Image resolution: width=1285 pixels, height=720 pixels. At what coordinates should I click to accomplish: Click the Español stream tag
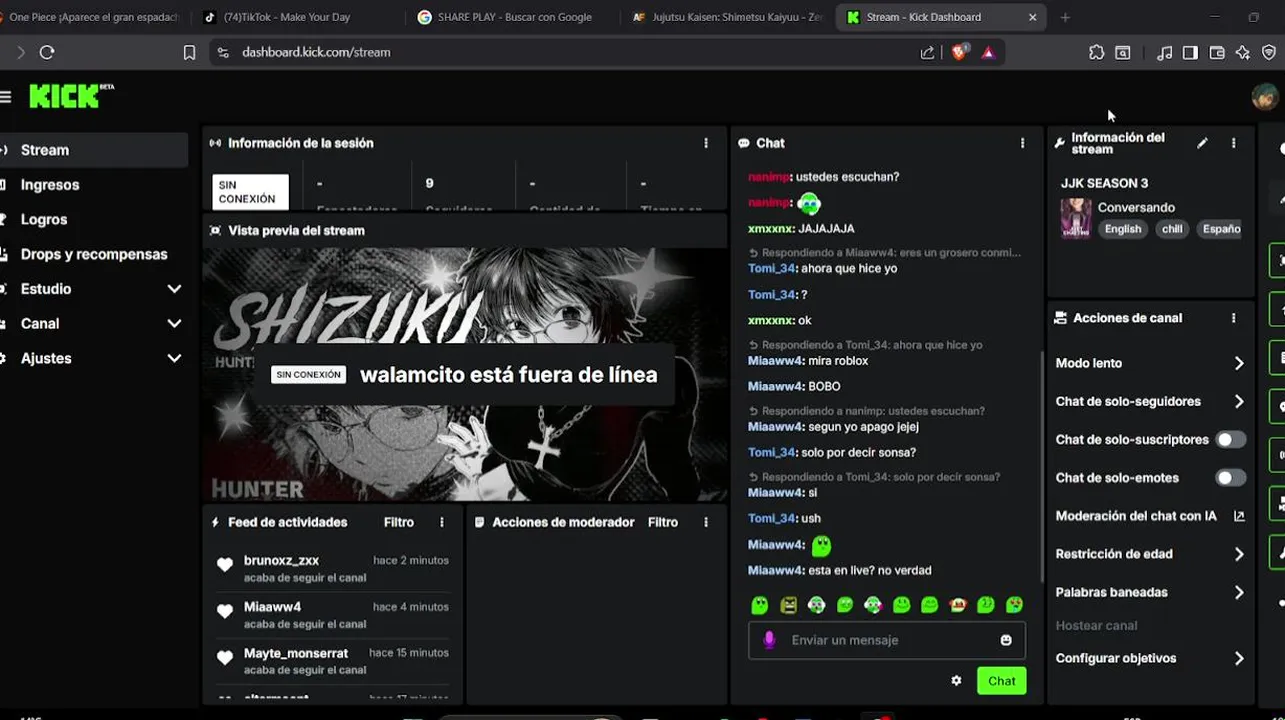coord(1220,229)
